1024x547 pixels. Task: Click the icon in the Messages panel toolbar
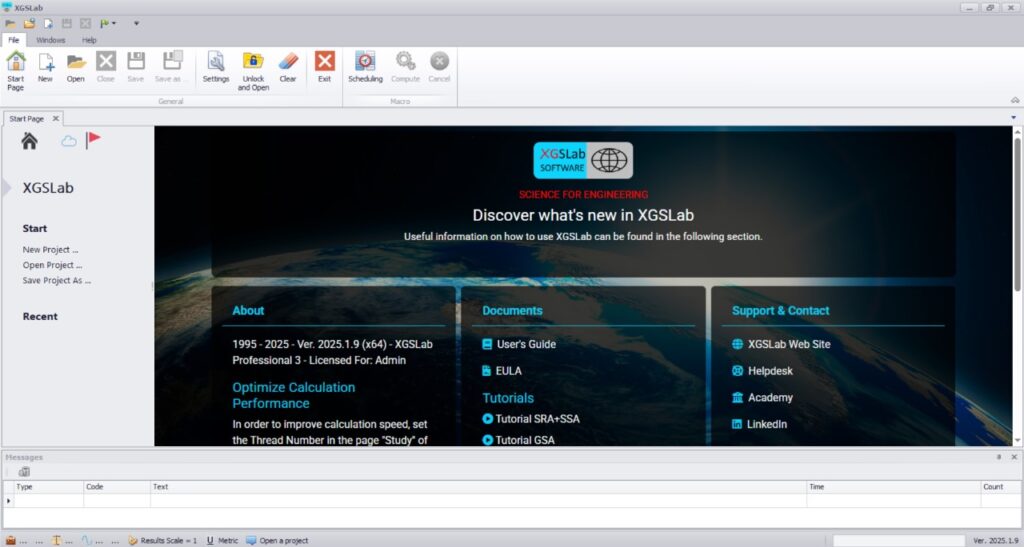point(24,472)
